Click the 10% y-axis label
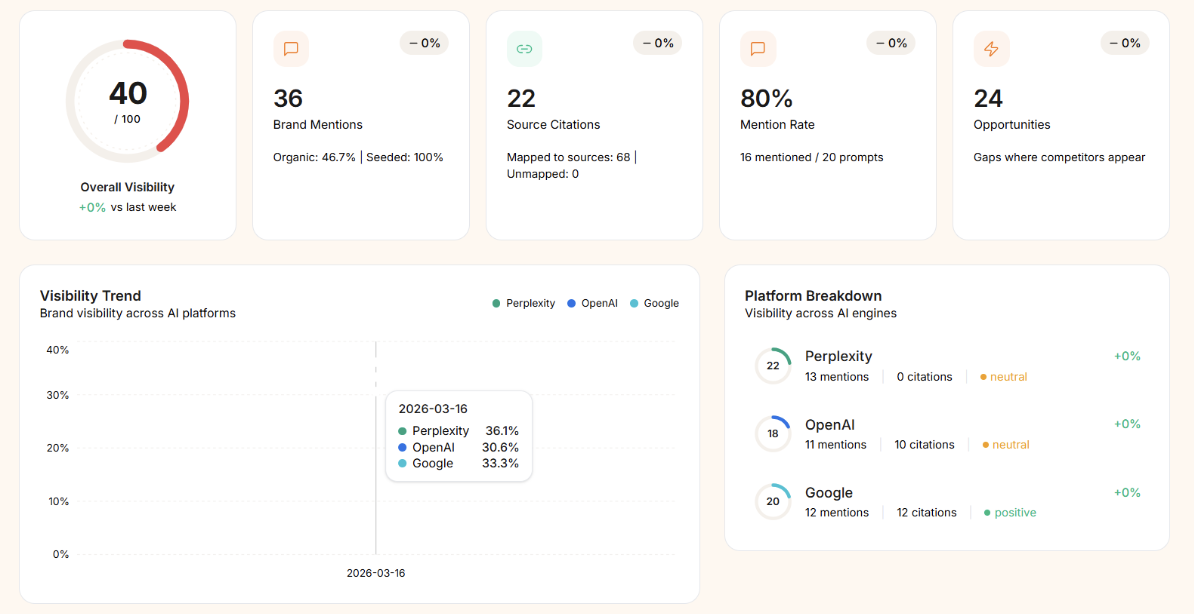Image resolution: width=1194 pixels, height=614 pixels. tap(58, 501)
